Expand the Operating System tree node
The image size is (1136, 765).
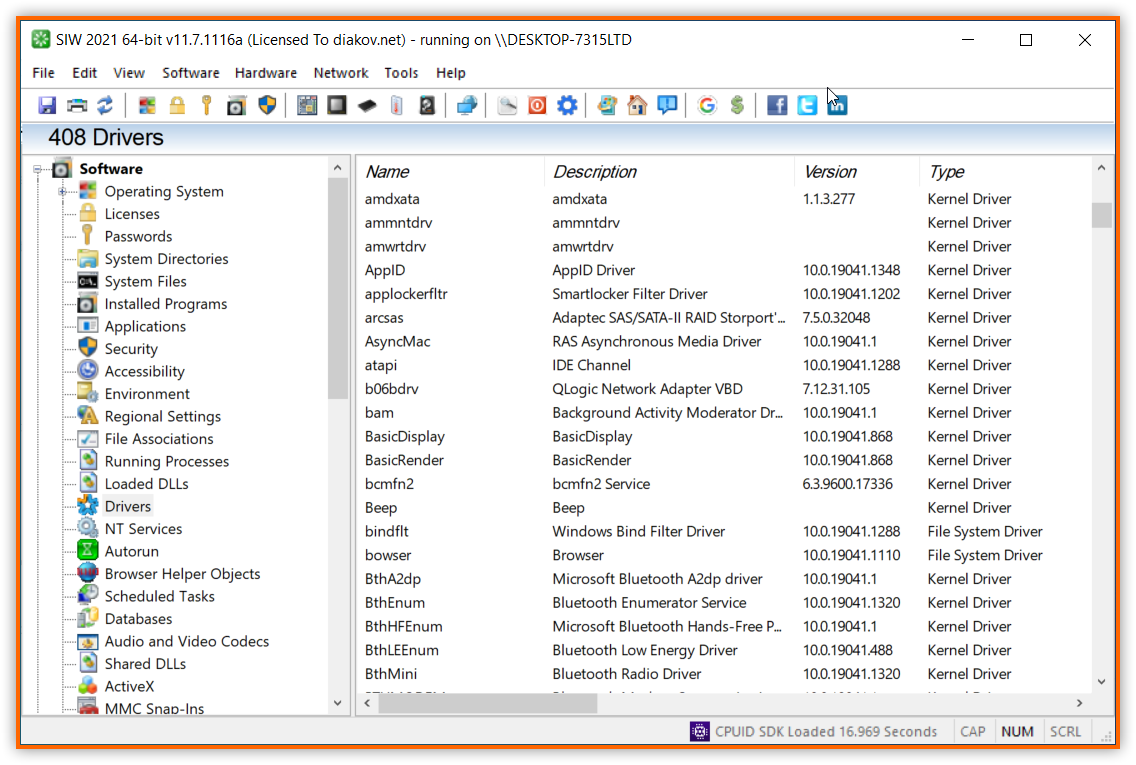(x=63, y=192)
